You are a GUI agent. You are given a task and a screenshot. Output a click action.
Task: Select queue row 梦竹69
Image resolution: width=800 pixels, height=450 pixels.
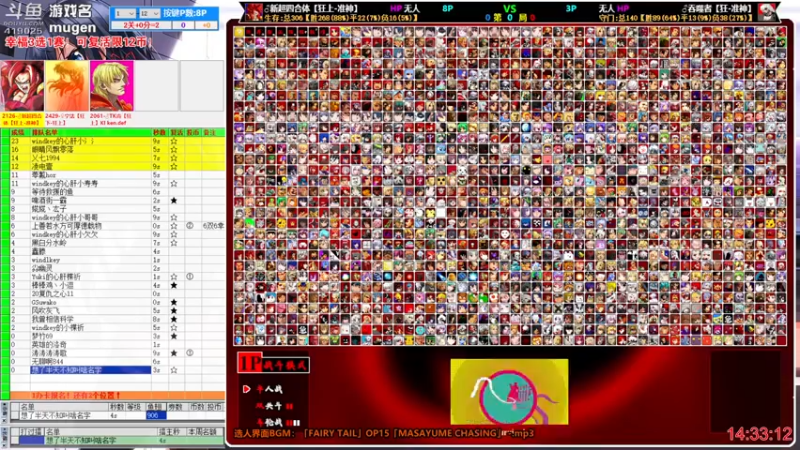[117, 336]
